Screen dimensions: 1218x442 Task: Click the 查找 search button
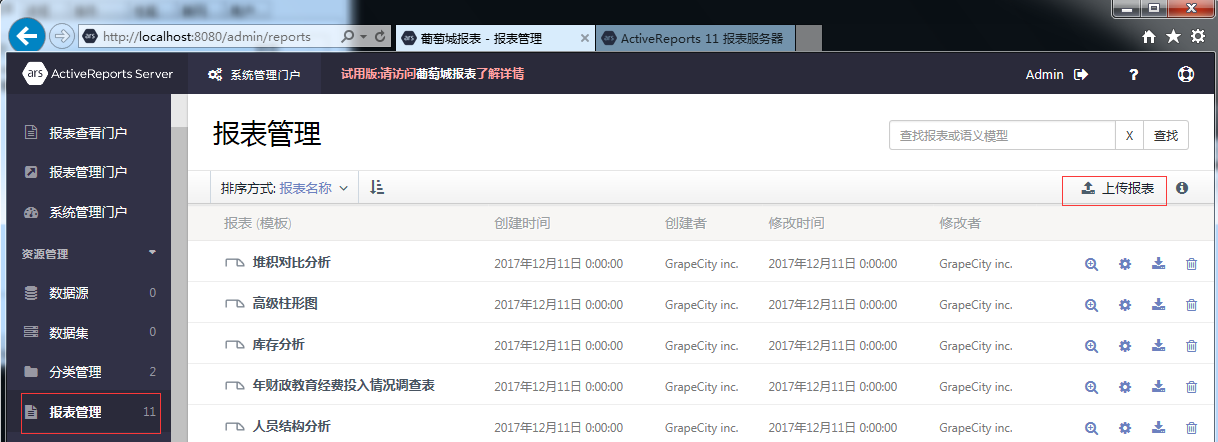tap(1166, 135)
